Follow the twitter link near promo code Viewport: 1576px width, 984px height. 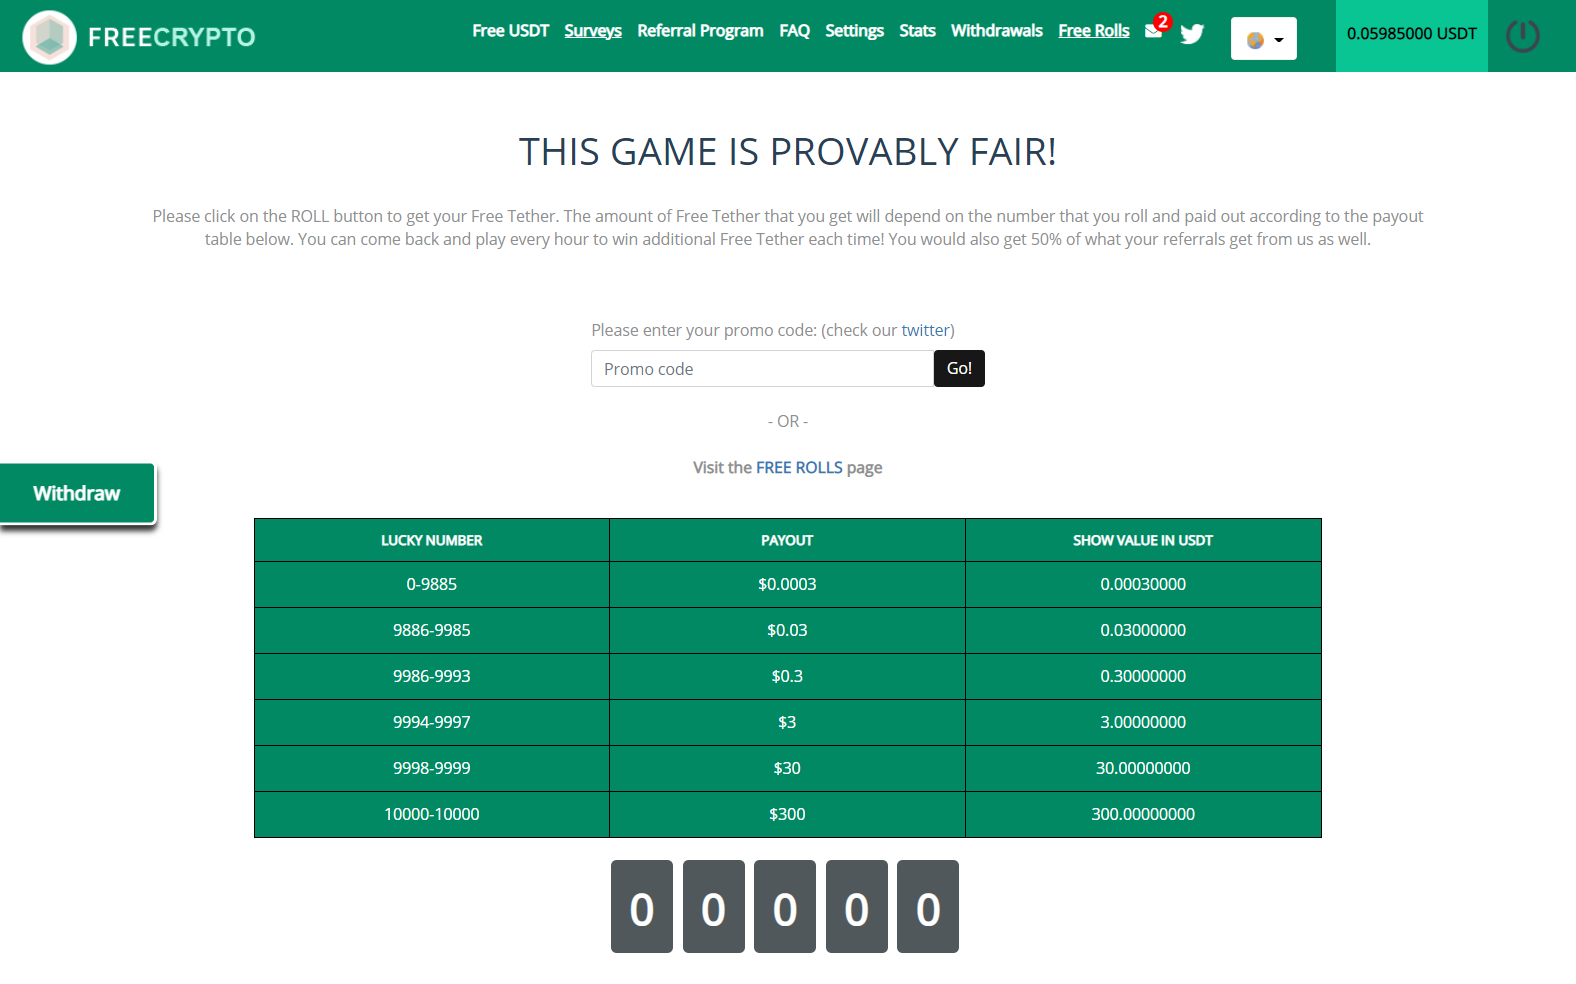925,330
